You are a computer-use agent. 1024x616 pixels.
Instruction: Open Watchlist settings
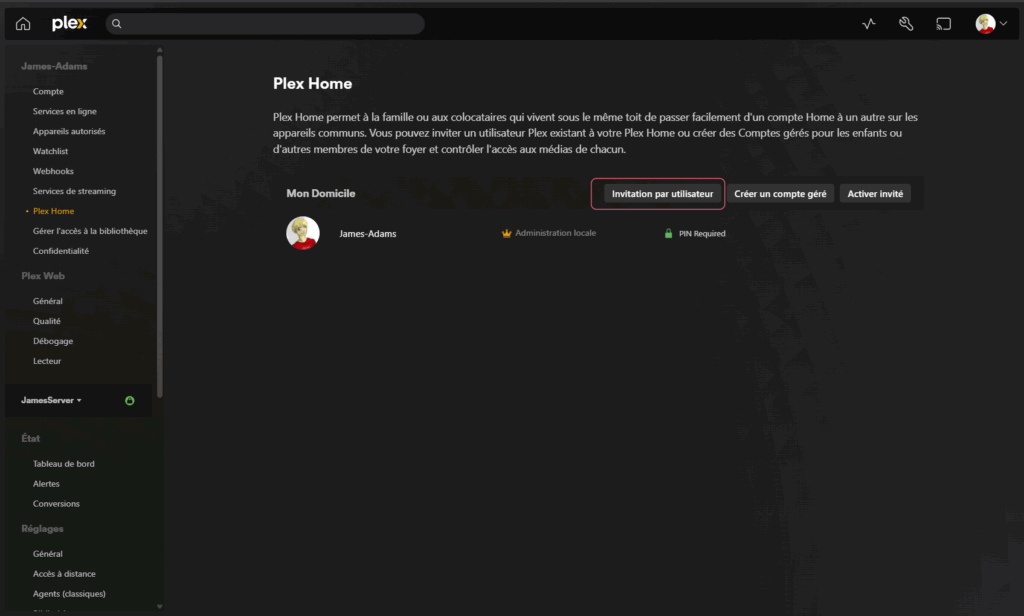click(50, 152)
